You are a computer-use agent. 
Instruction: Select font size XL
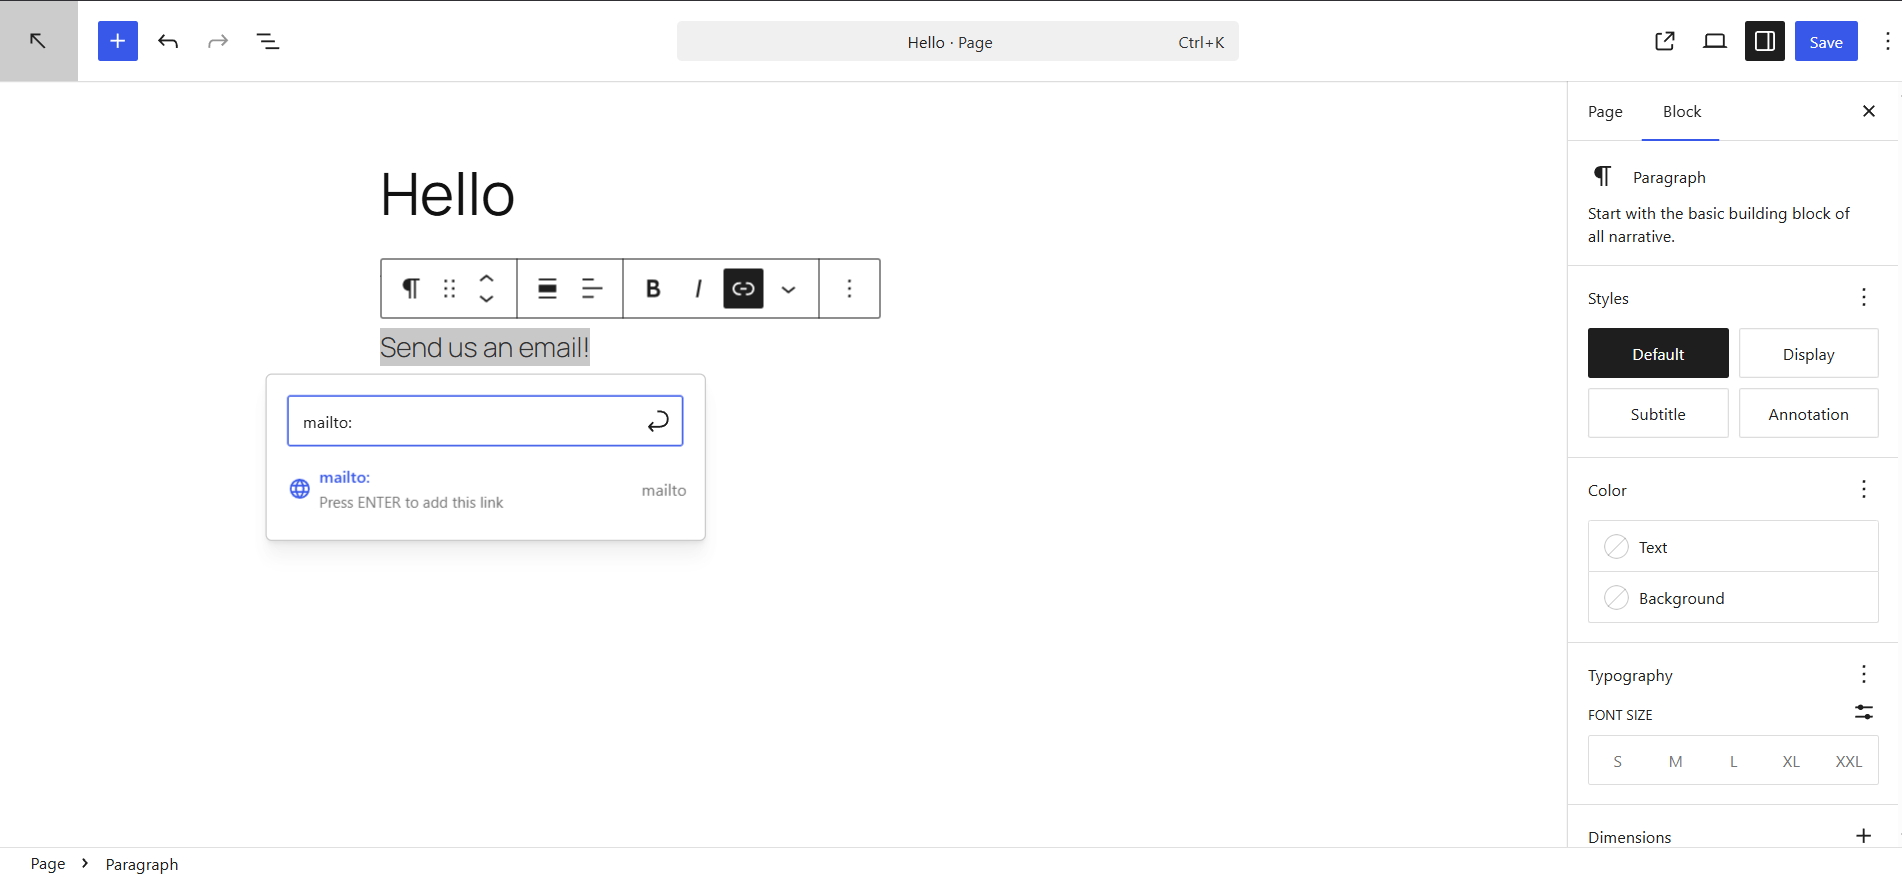click(x=1791, y=761)
